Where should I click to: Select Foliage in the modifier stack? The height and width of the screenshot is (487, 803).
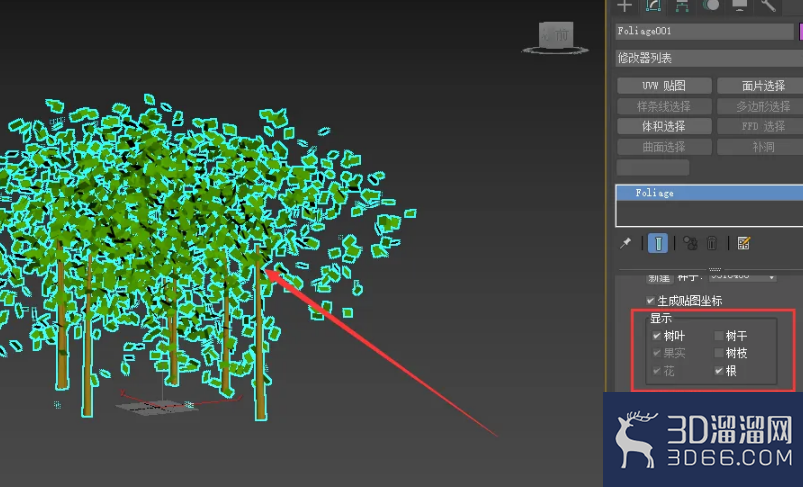tap(709, 193)
